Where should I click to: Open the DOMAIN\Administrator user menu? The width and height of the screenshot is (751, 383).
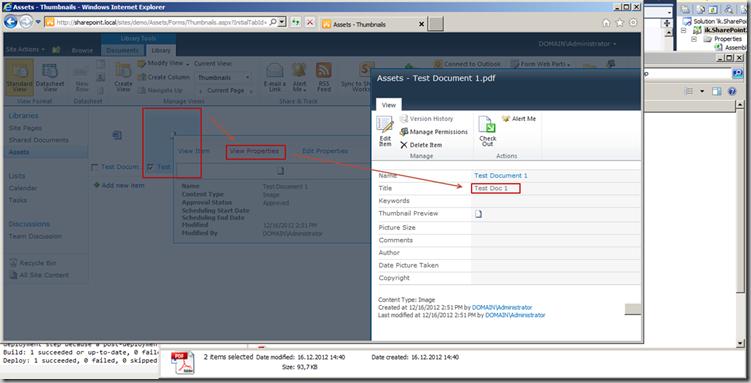pyautogui.click(x=577, y=44)
